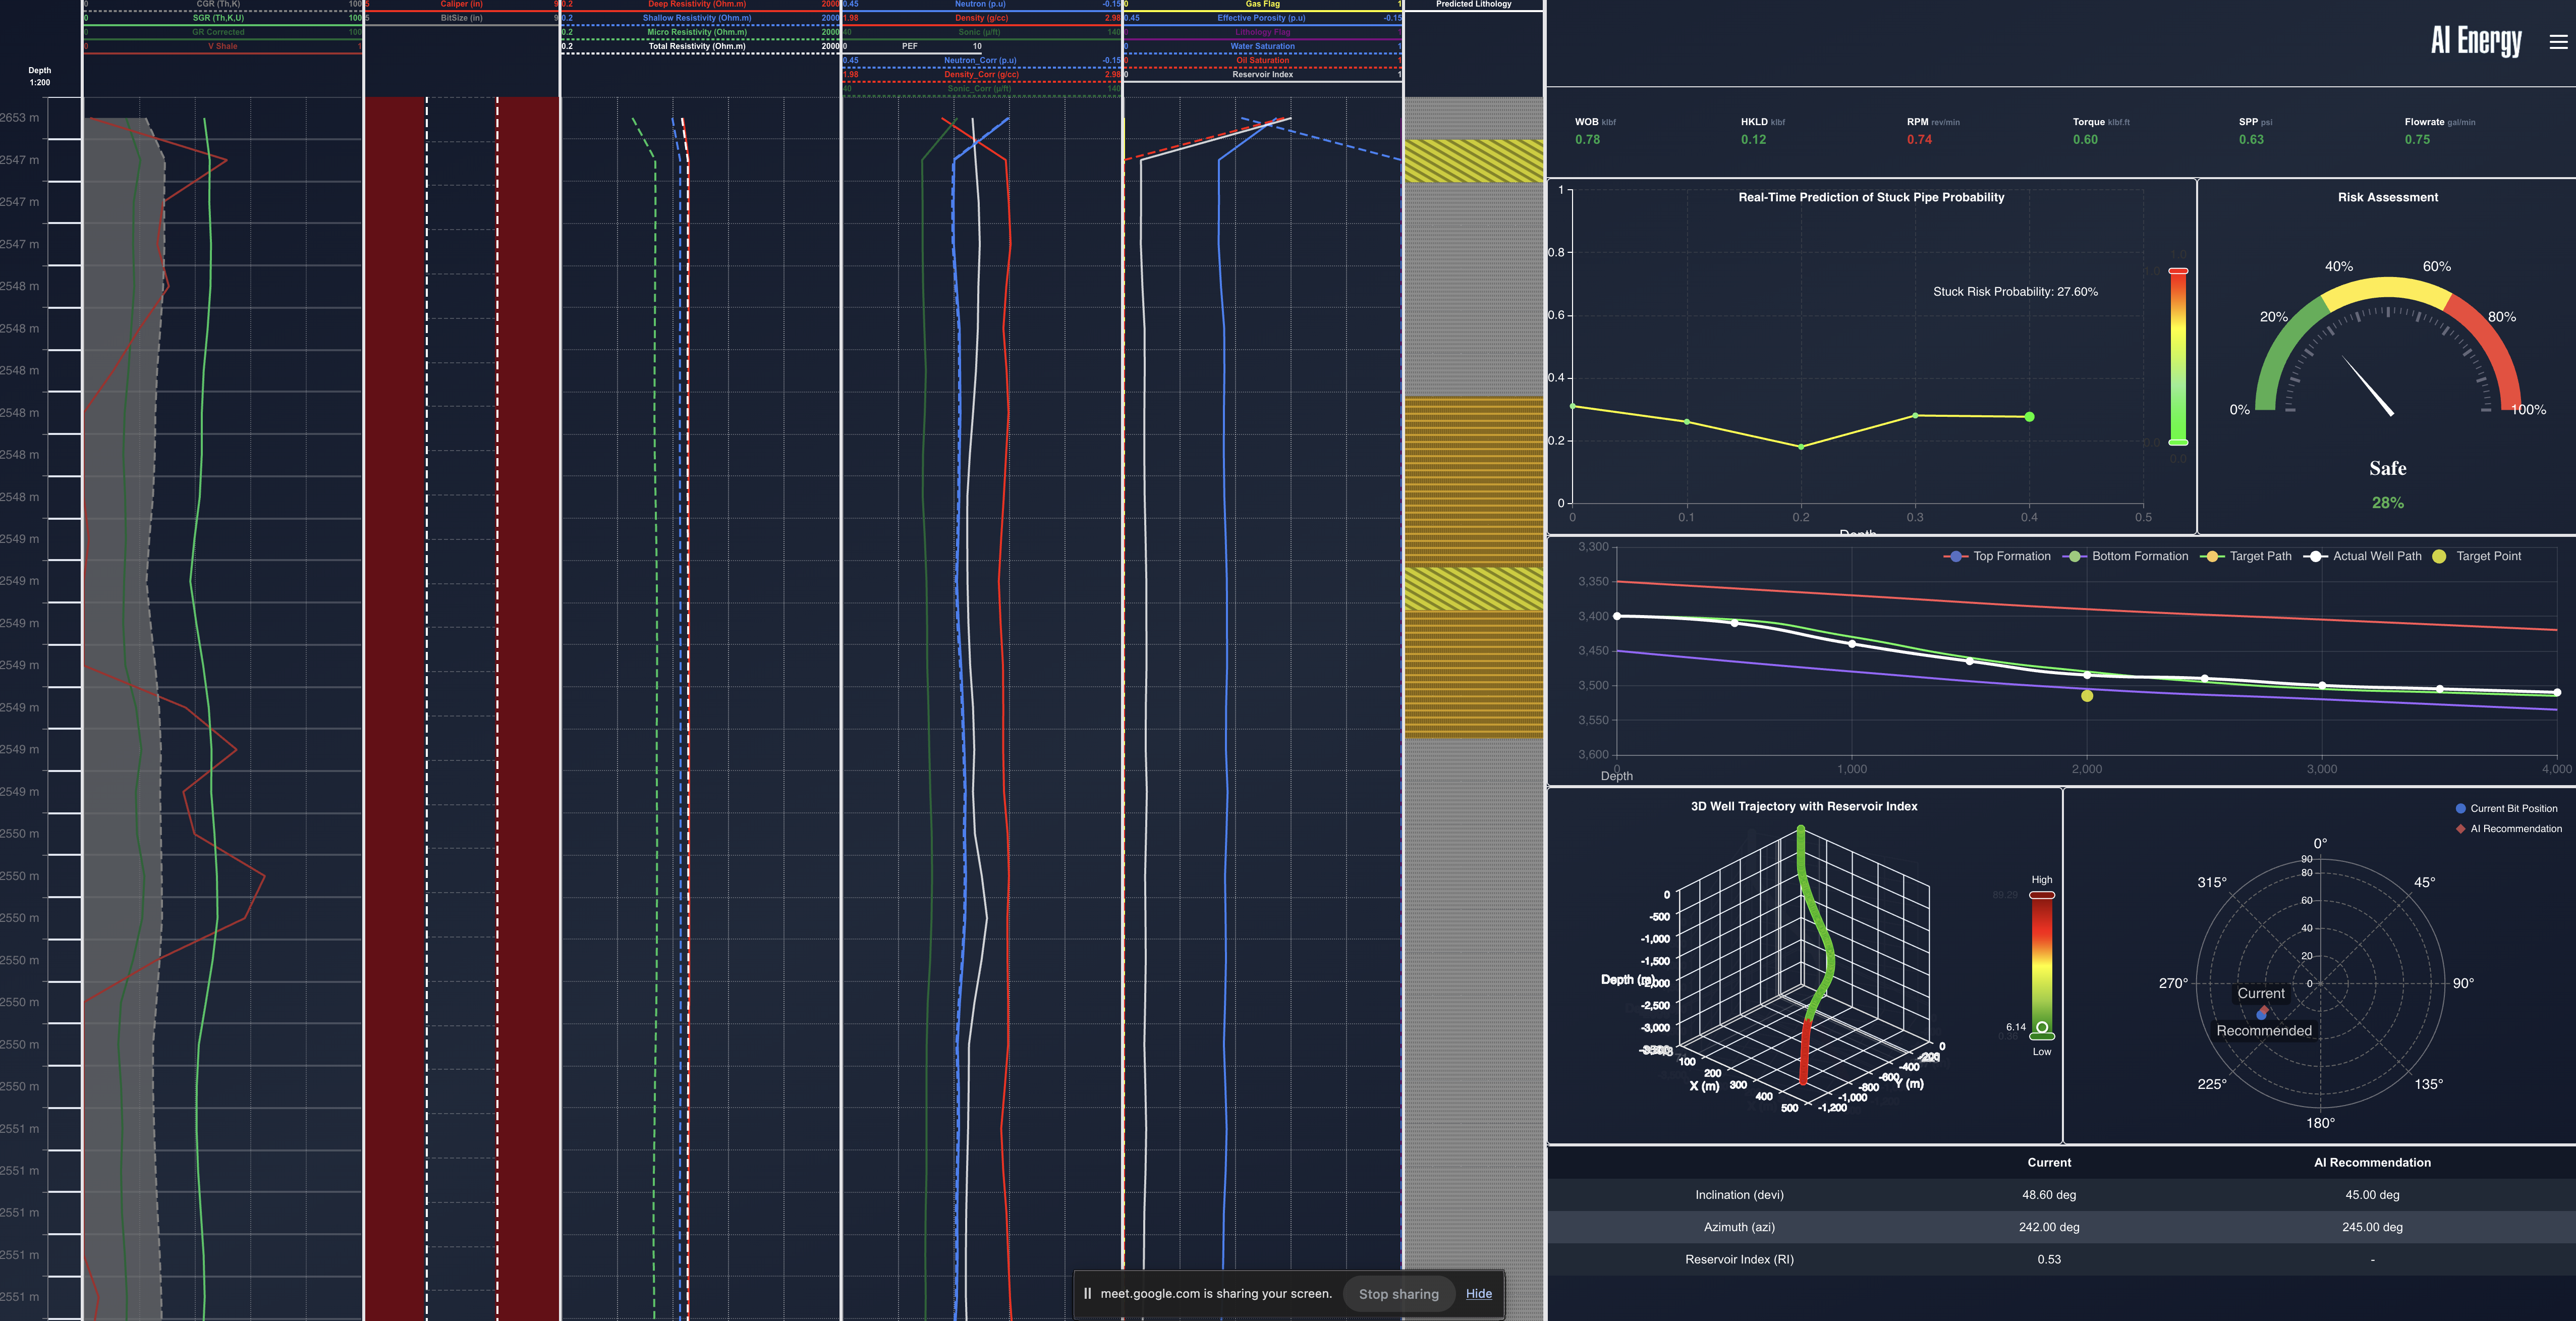Toggle the Target Path legend series
Screen dimensions: 2576x1321
[x=2245, y=556]
